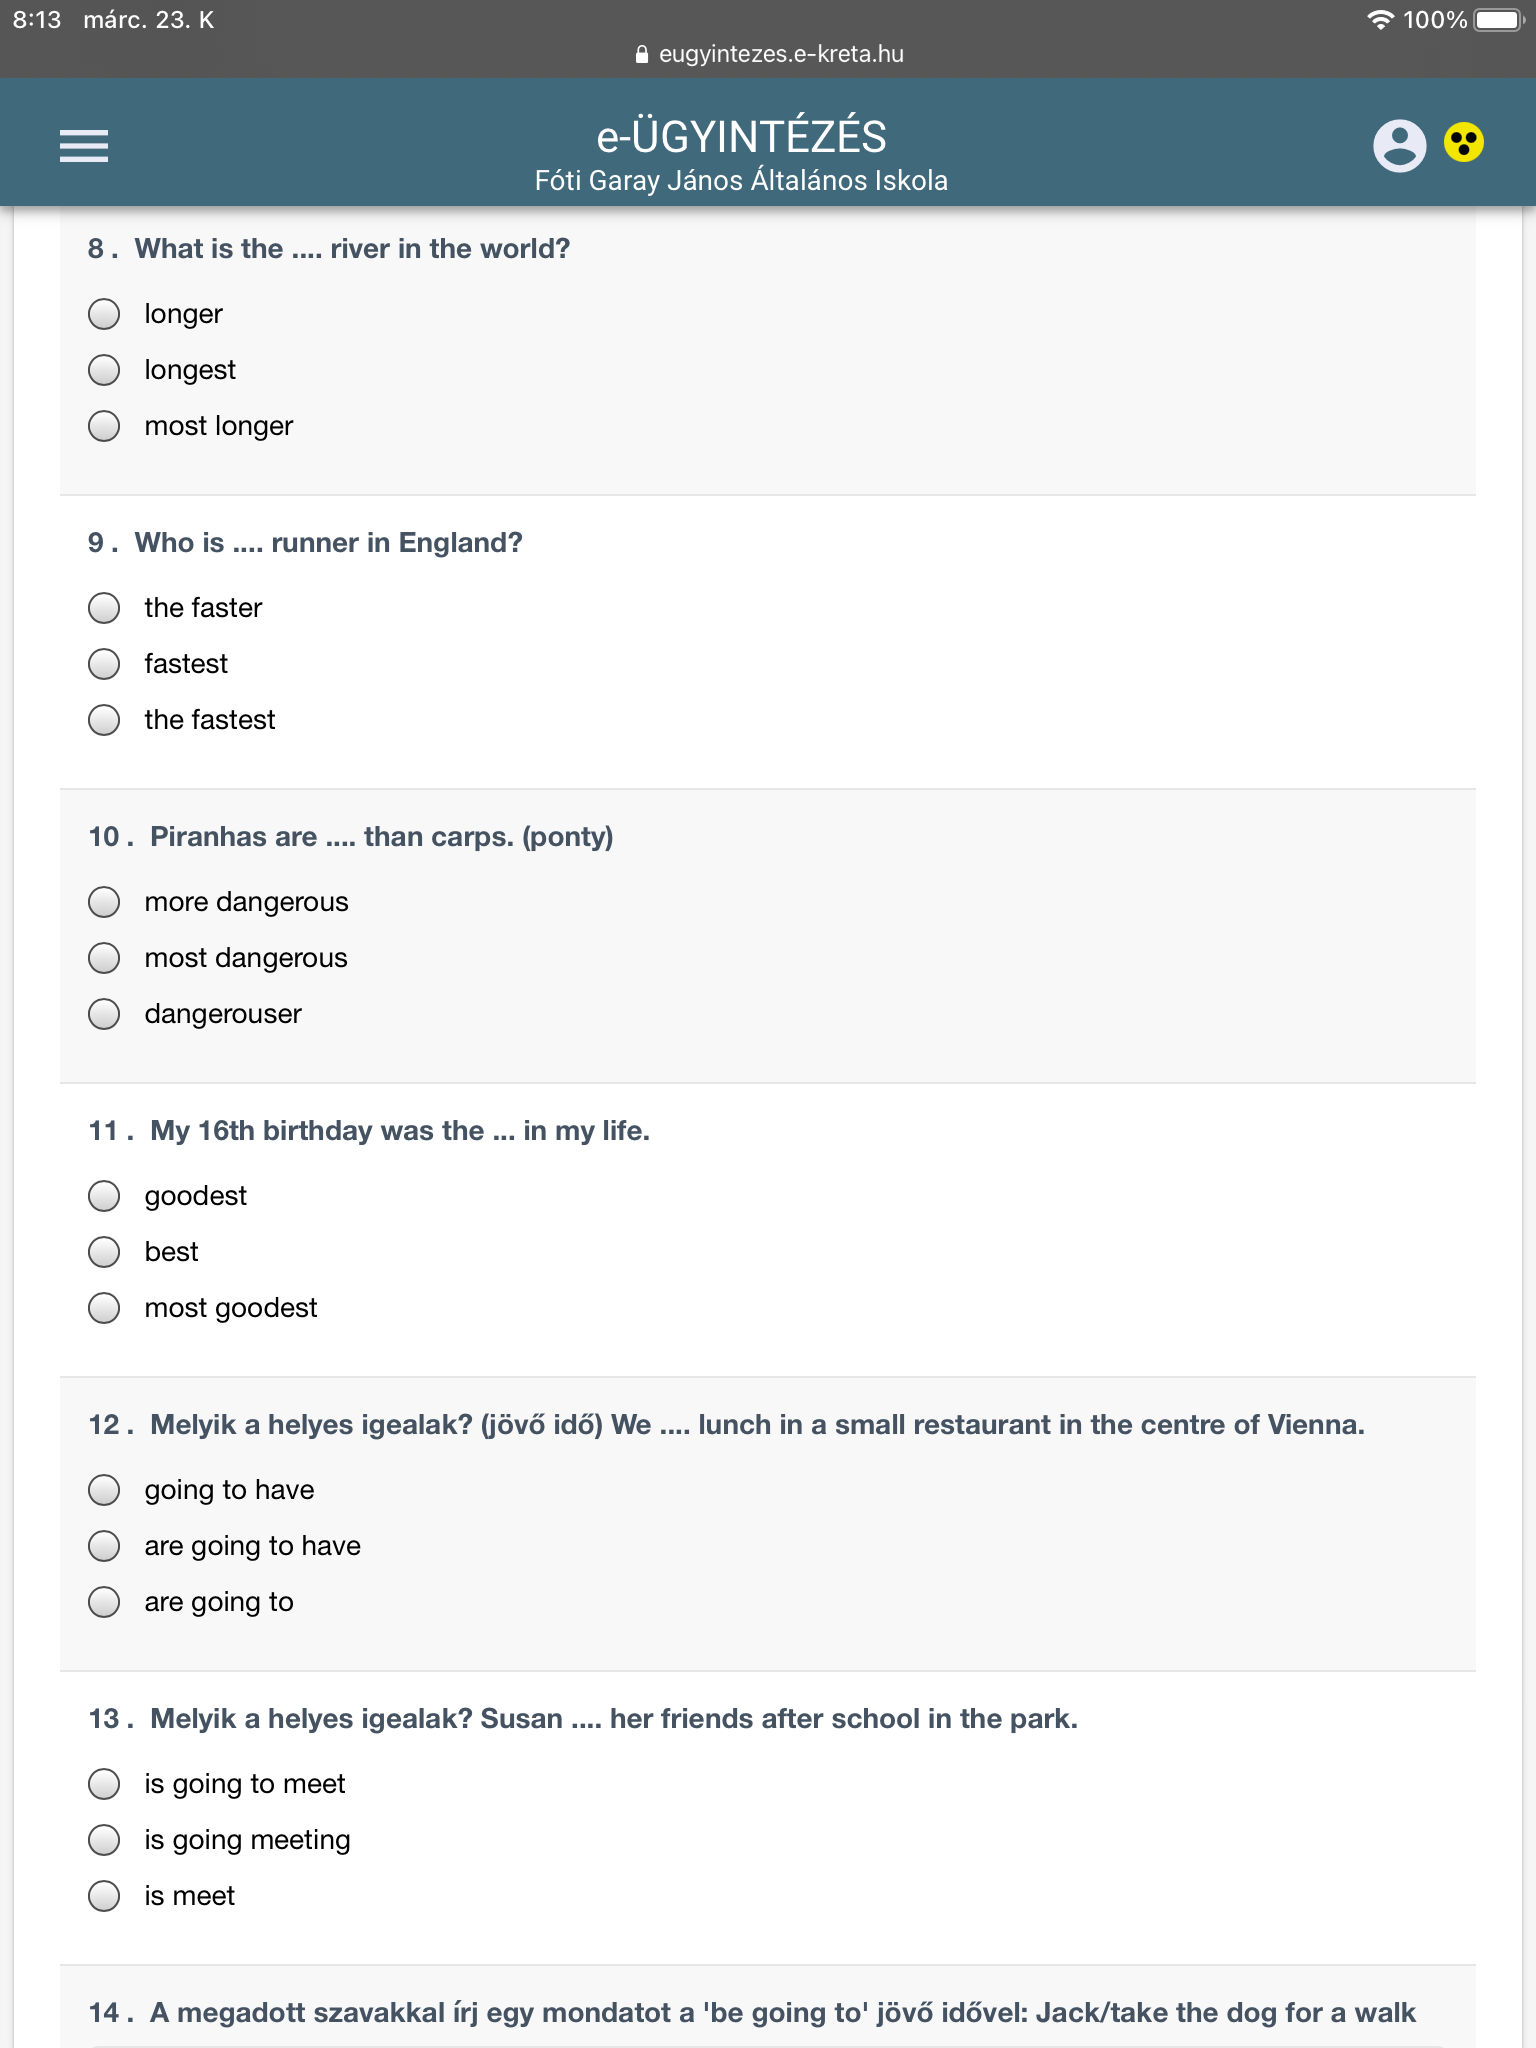Pick the 'most goodest' radio option
Image resolution: width=1536 pixels, height=2048 pixels.
click(x=104, y=1308)
